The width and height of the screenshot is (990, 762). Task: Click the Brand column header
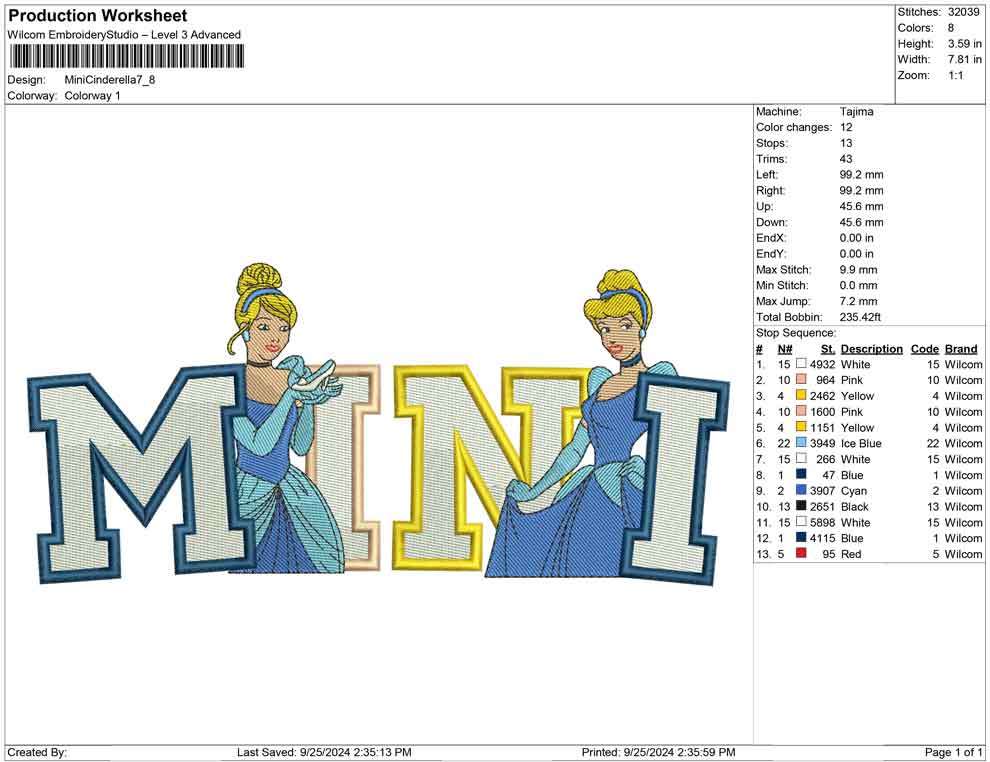pos(961,349)
